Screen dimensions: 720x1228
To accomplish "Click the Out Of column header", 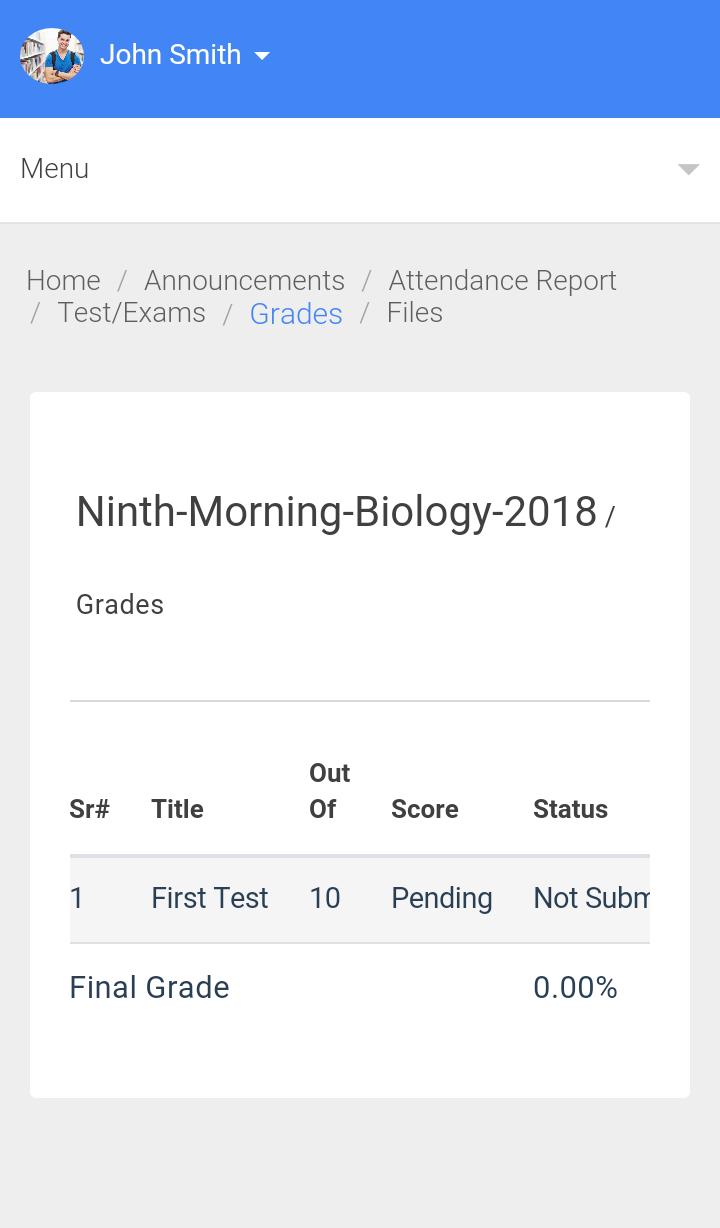I will [x=330, y=791].
